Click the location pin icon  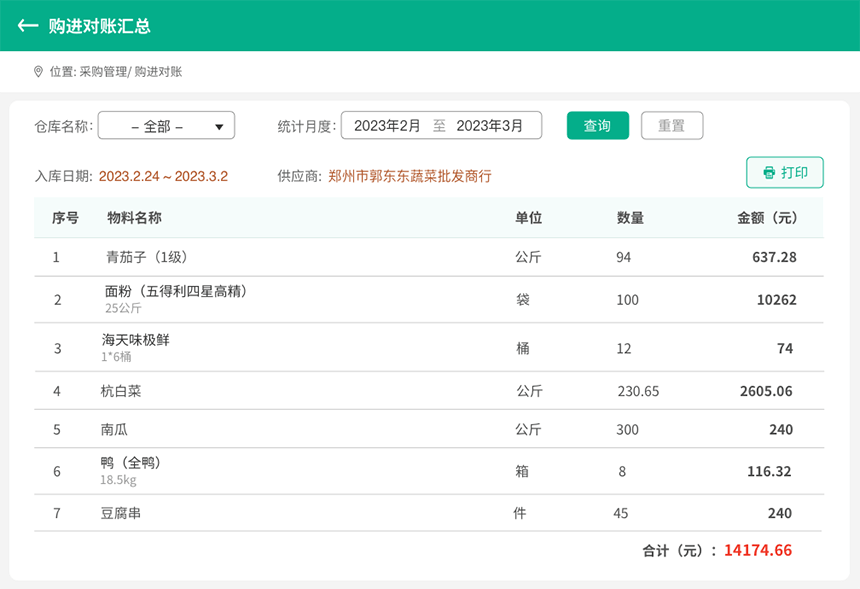[38, 72]
